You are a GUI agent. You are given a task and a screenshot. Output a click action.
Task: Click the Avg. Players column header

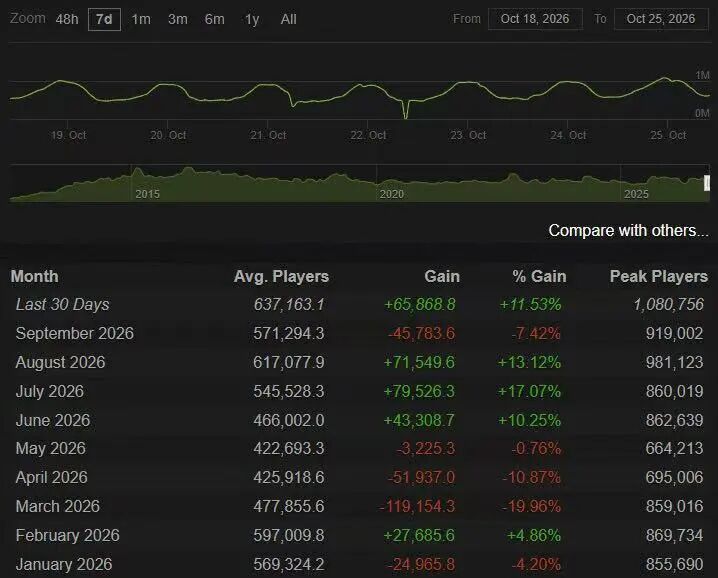(281, 277)
